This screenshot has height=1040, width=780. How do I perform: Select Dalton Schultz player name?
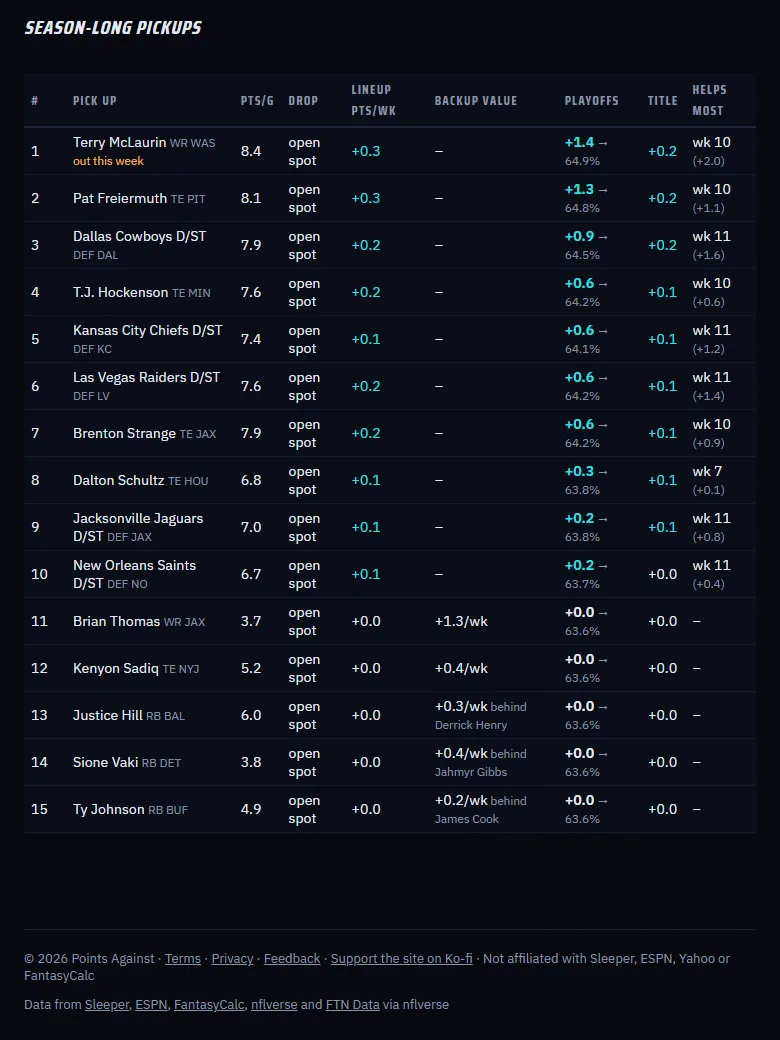119,480
